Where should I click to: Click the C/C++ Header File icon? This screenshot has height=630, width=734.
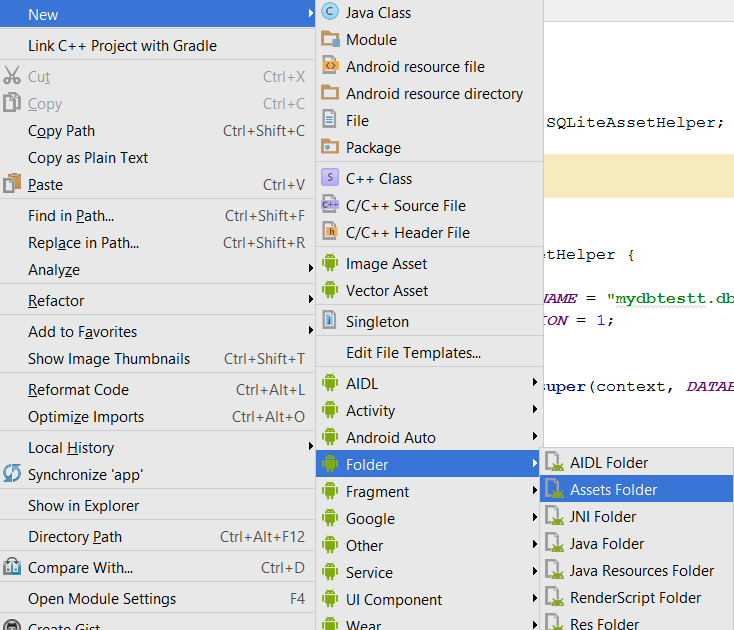[330, 231]
